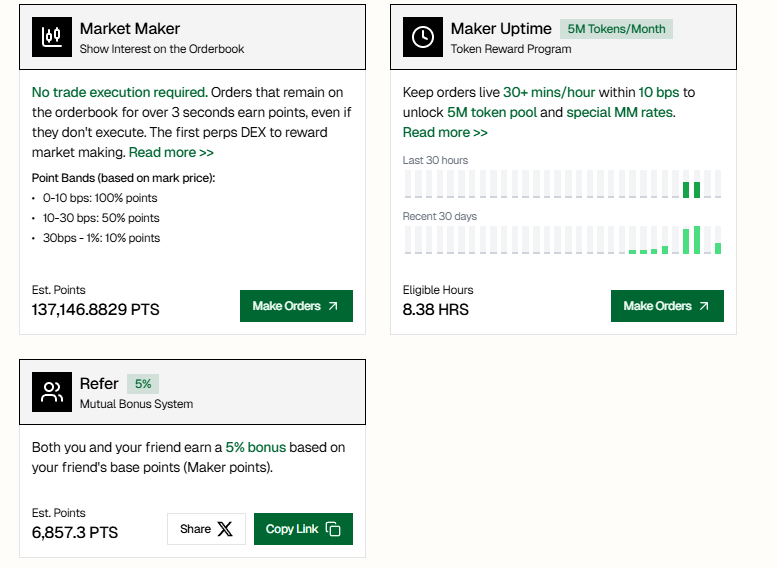
Task: Click 'Token Reward Program' subtitle
Action: 511,49
